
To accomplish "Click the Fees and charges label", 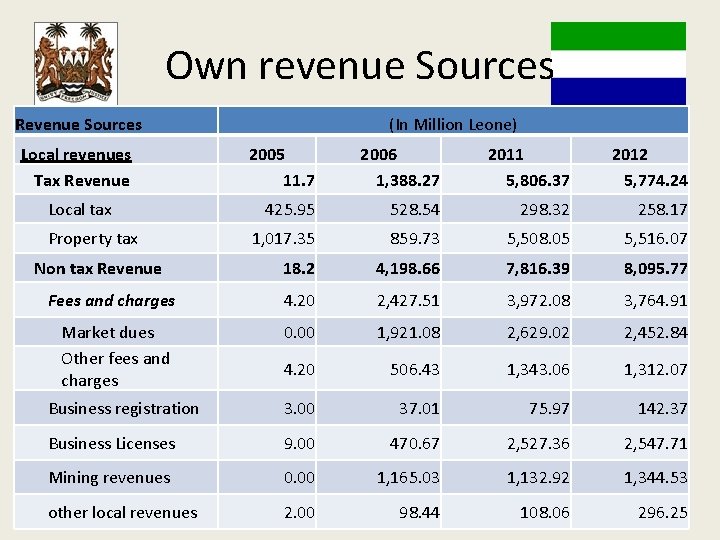I will 112,301.
